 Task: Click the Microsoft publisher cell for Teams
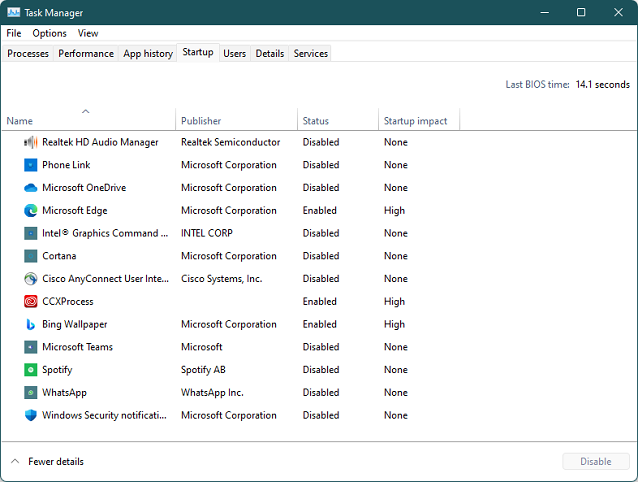tap(201, 347)
